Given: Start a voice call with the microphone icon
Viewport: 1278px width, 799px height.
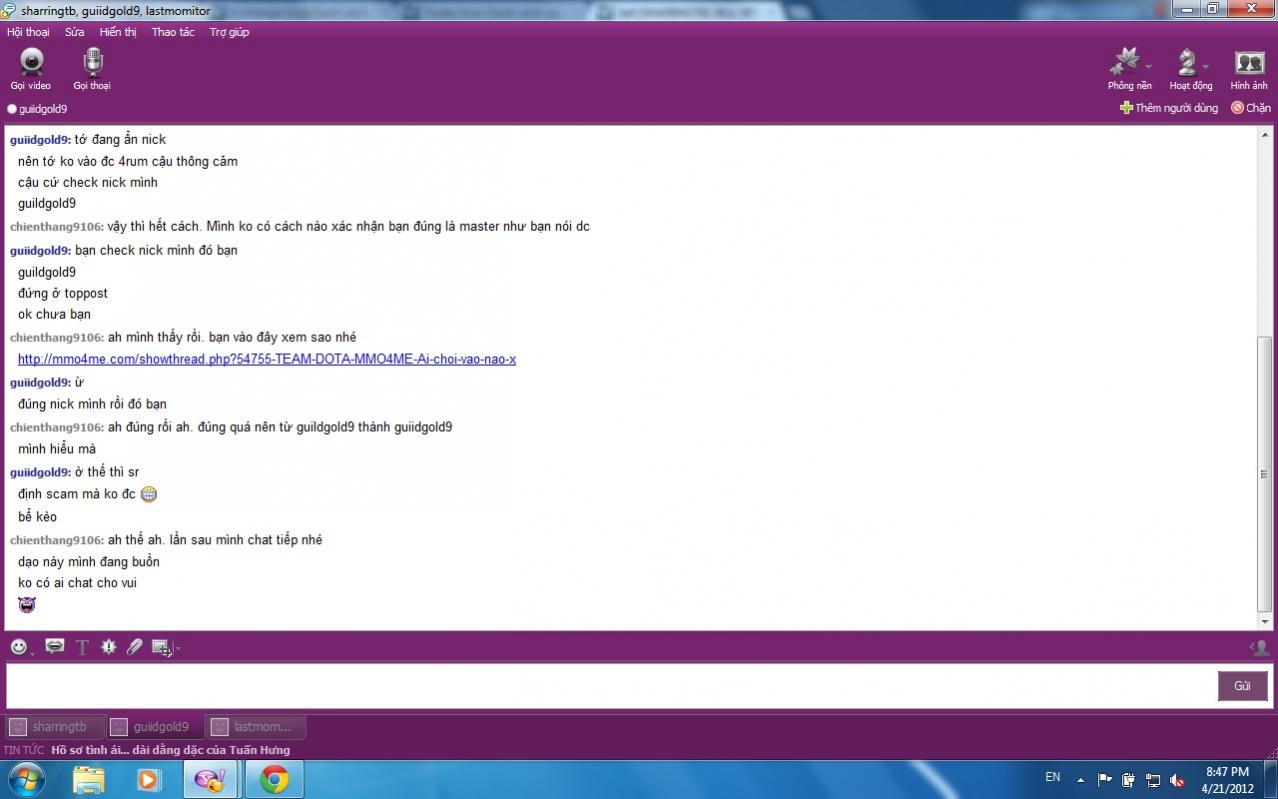Looking at the screenshot, I should [92, 63].
